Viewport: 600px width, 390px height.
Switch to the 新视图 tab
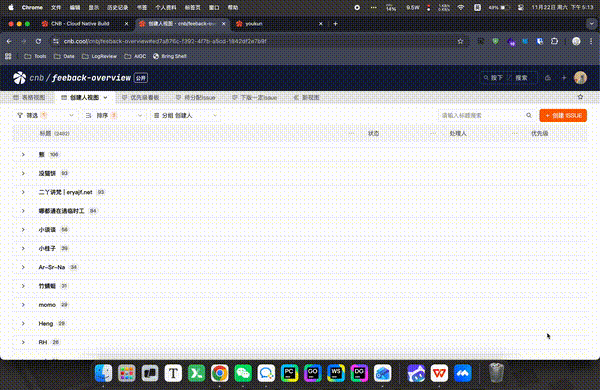pyautogui.click(x=307, y=98)
